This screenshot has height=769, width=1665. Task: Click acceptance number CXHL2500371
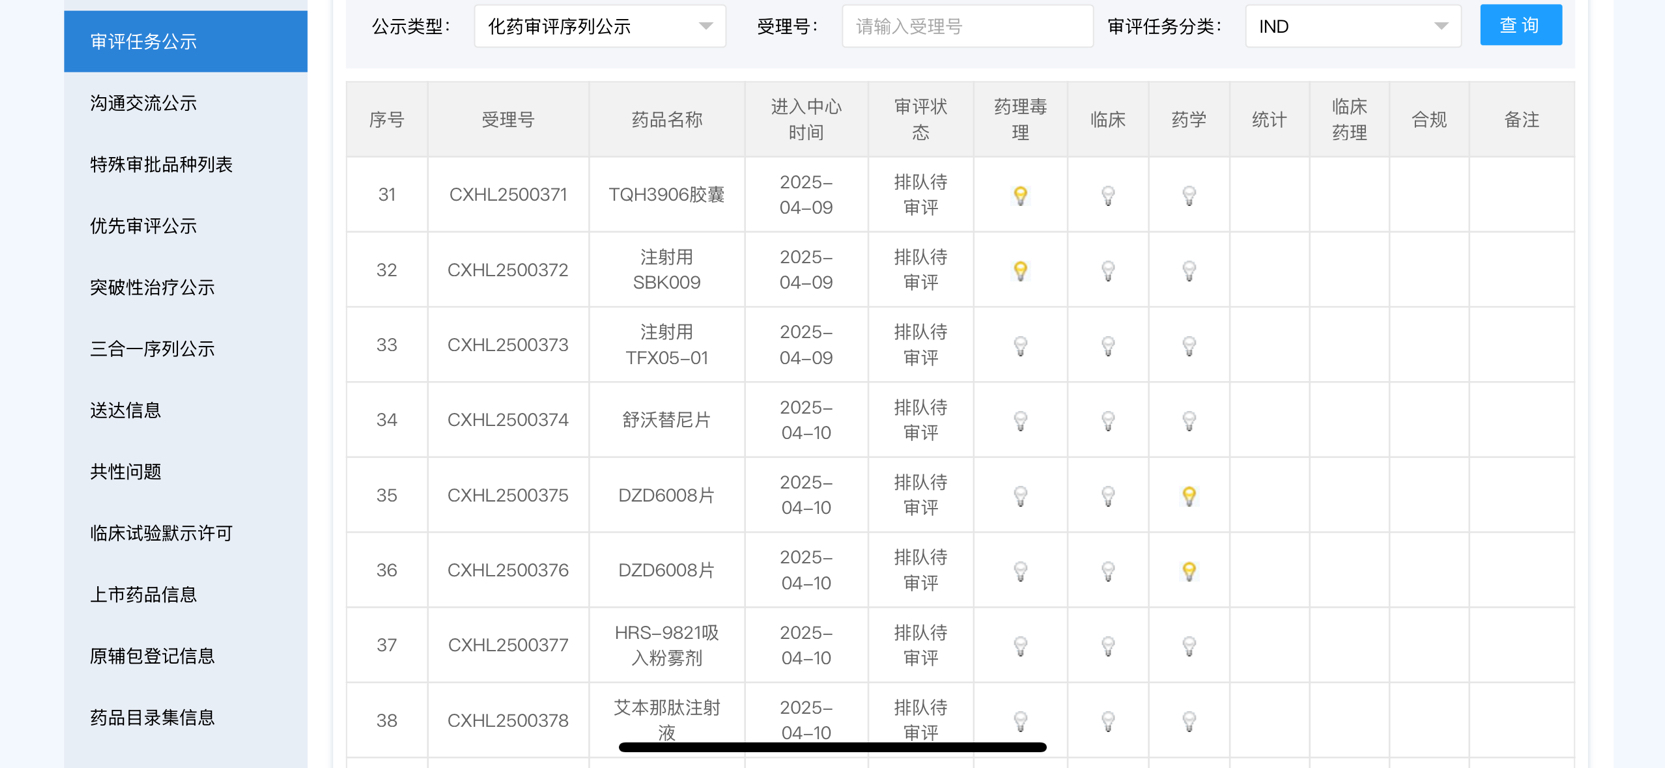point(508,195)
